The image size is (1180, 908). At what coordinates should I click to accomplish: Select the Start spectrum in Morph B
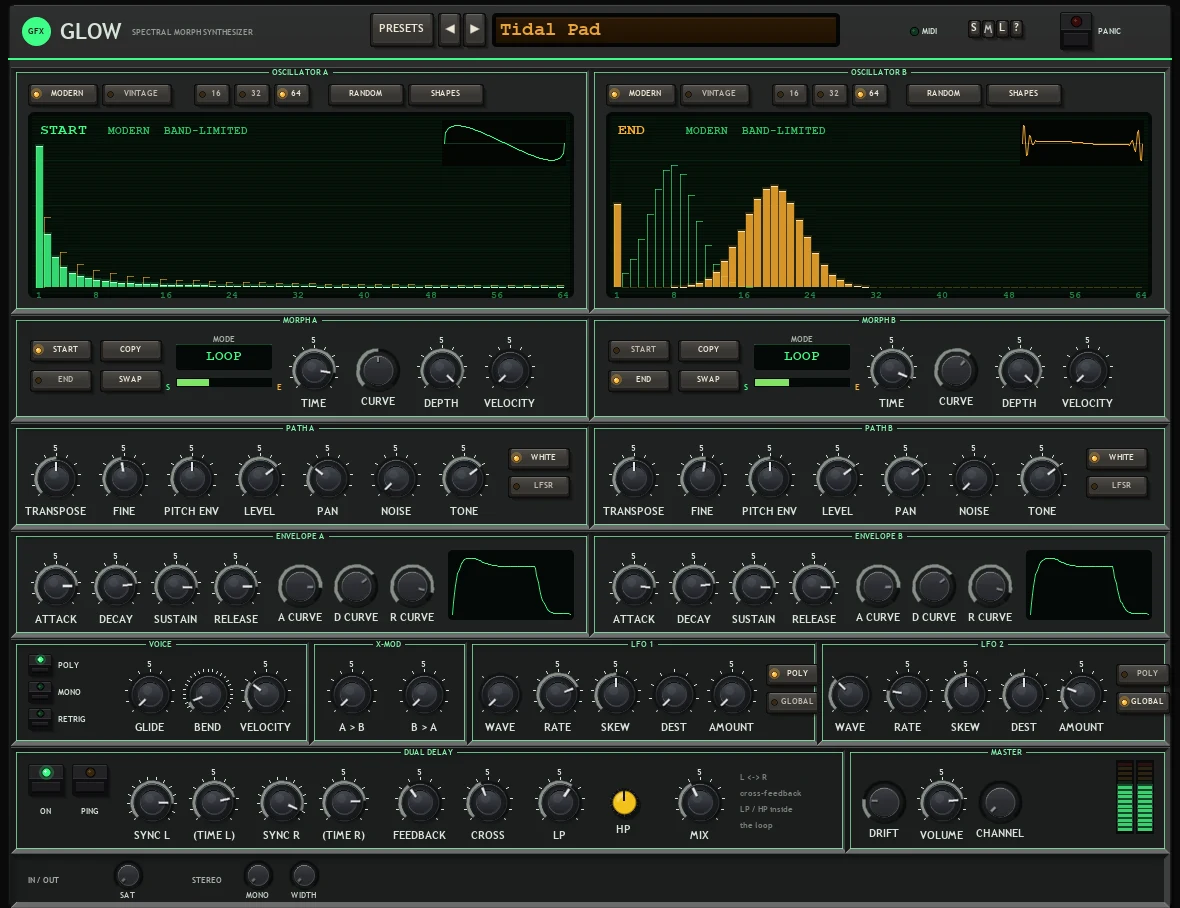pyautogui.click(x=639, y=350)
